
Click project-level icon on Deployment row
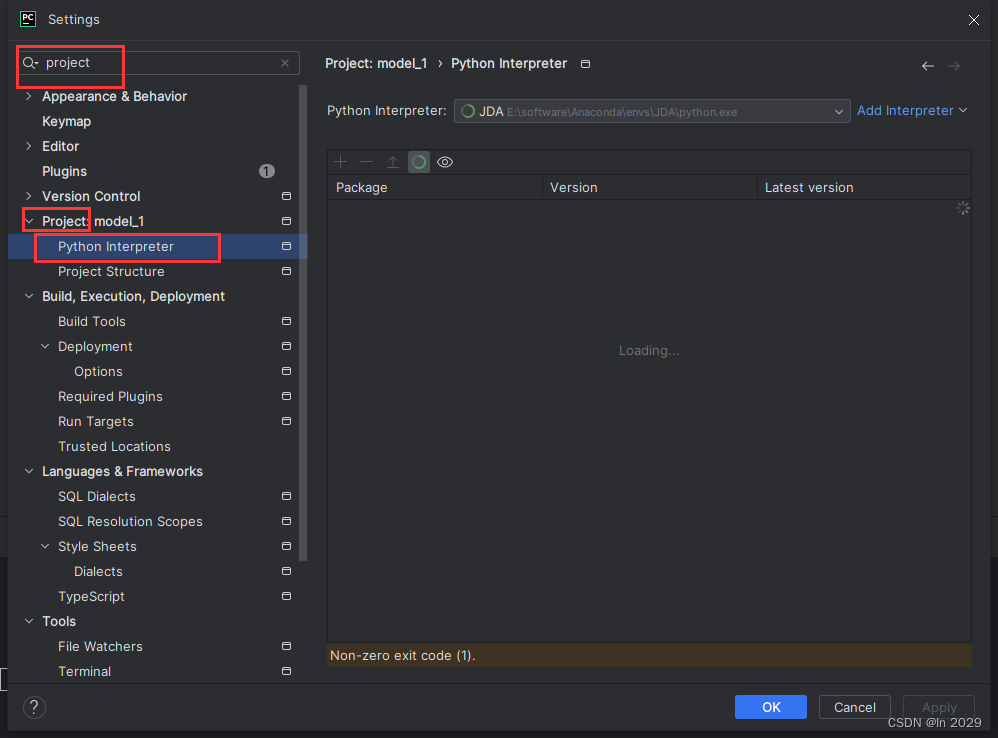[286, 346]
